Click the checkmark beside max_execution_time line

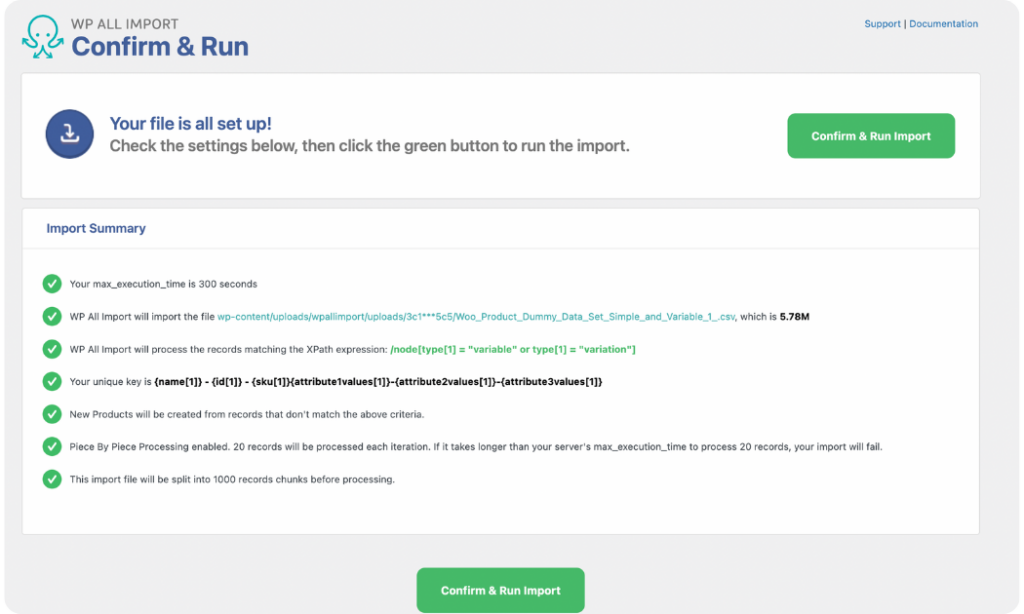(x=52, y=283)
